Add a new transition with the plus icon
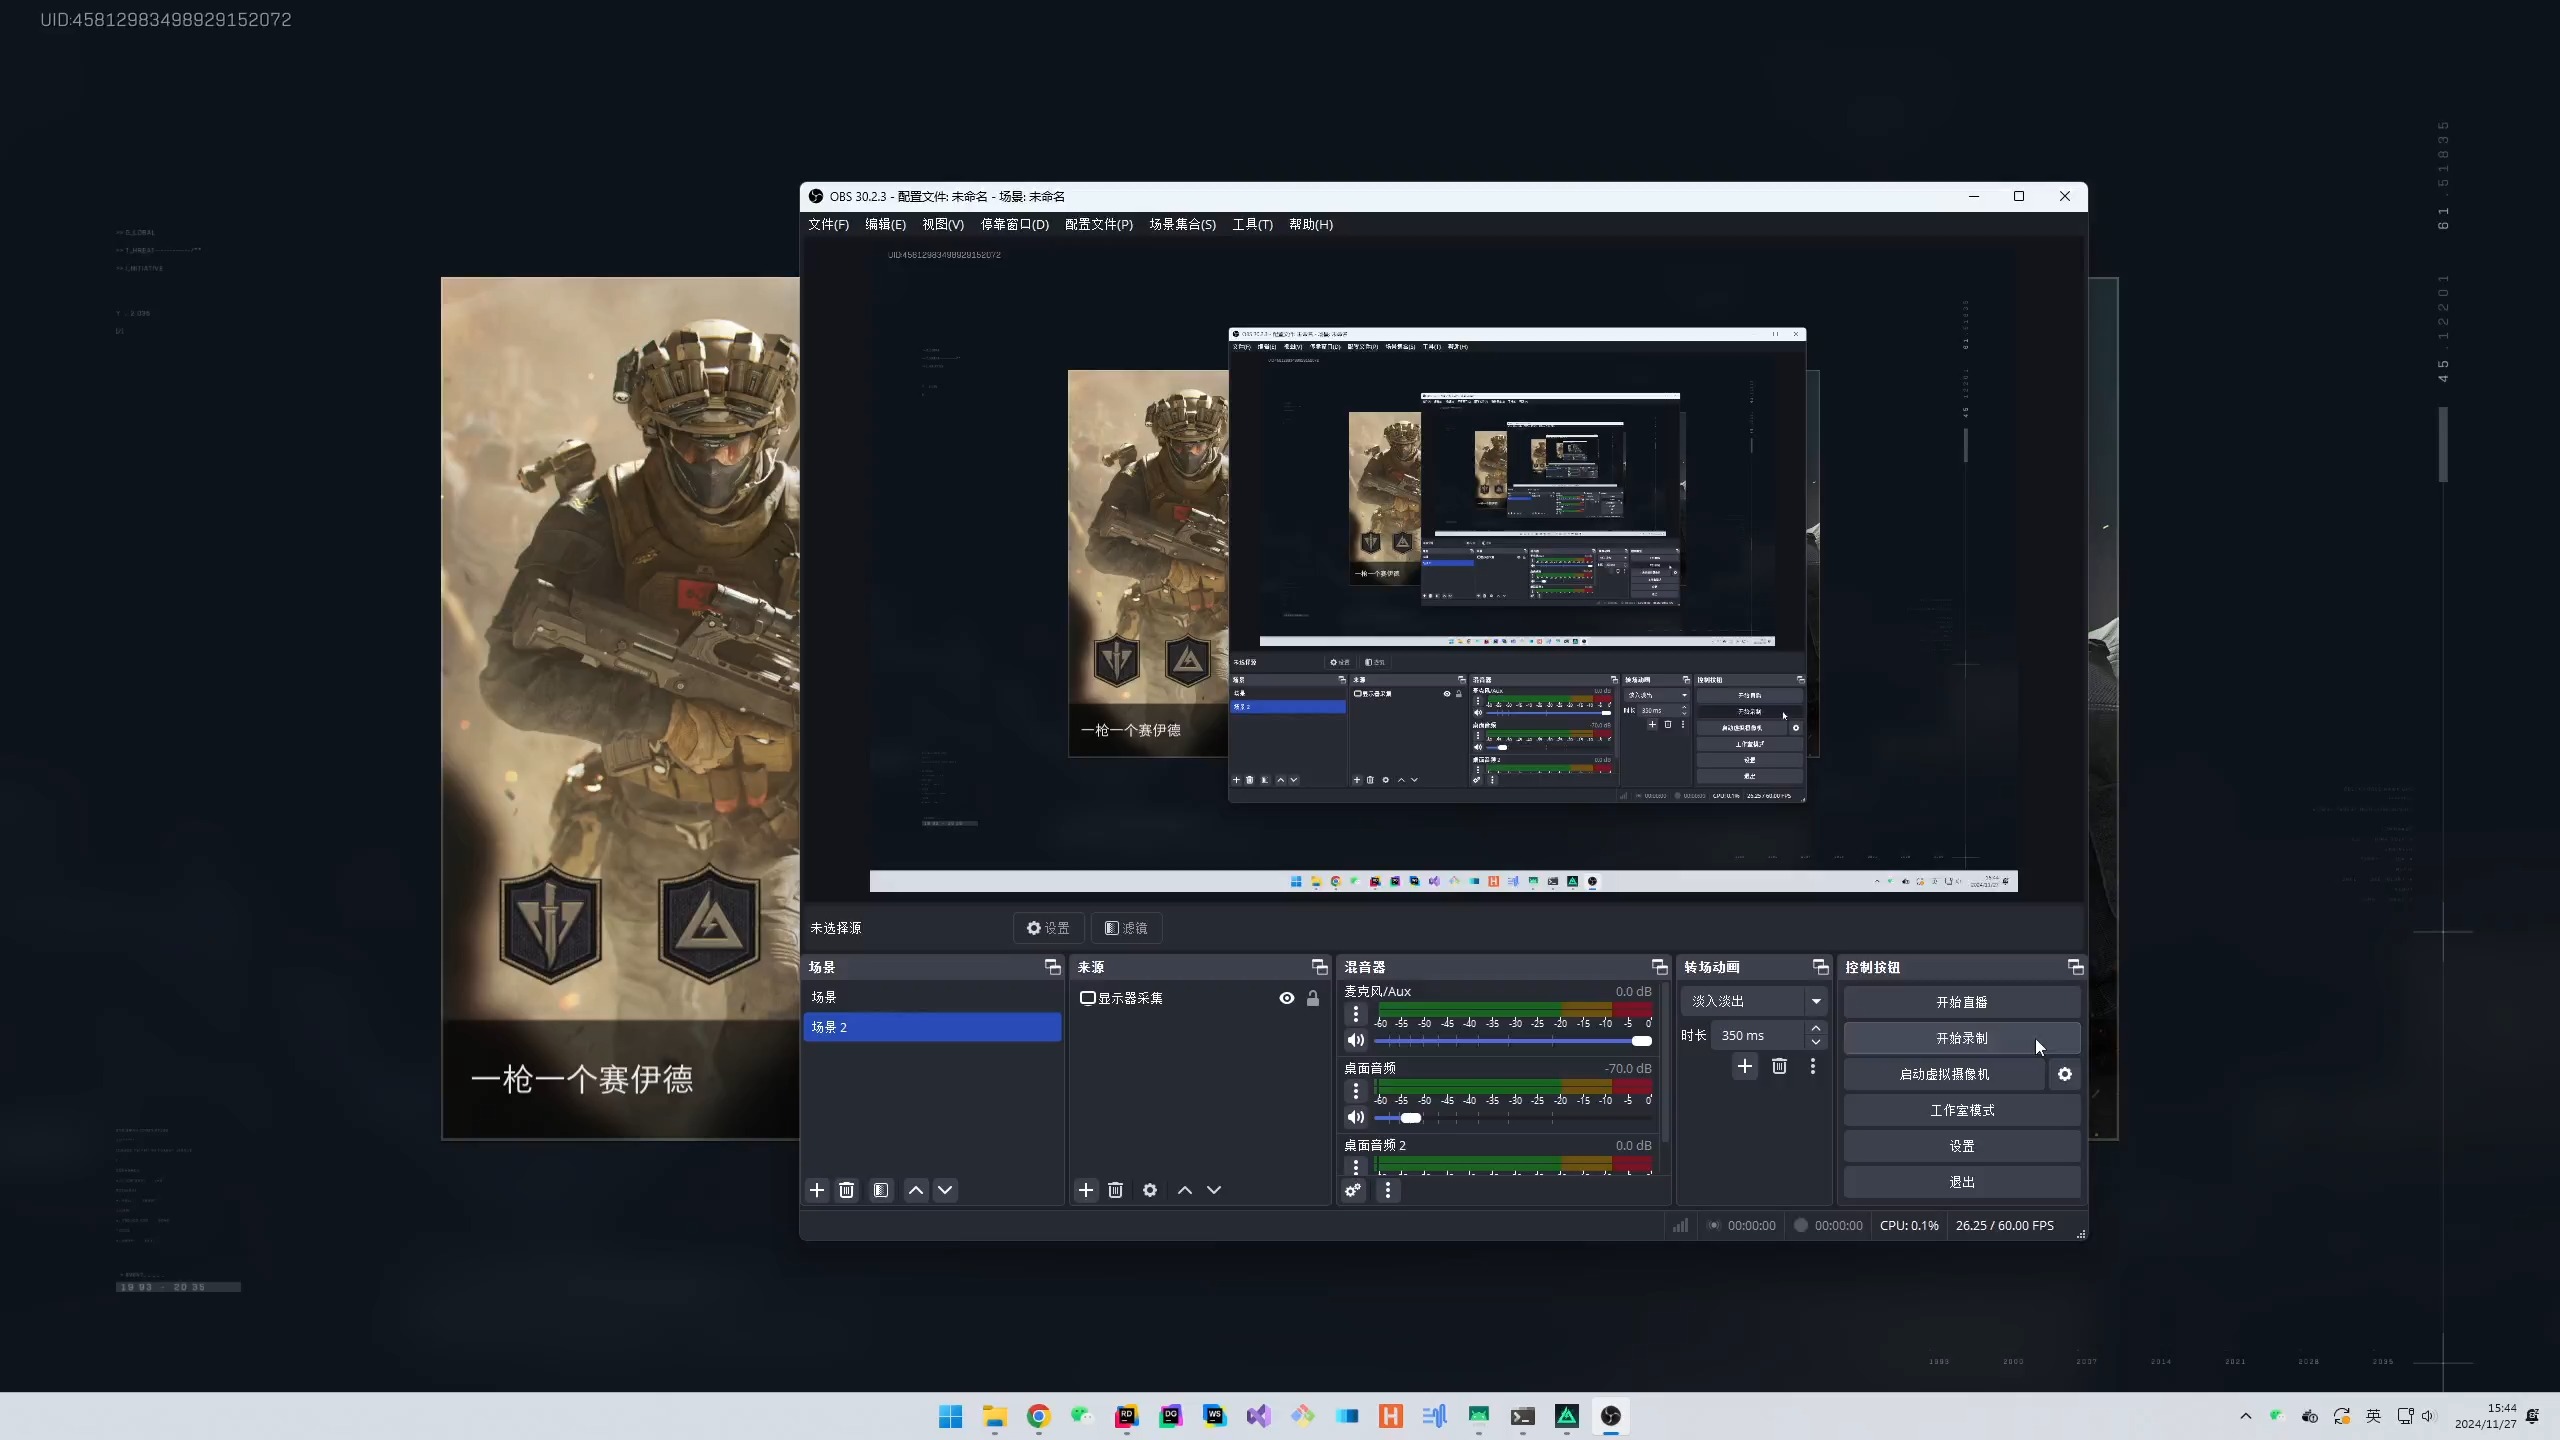Image resolution: width=2560 pixels, height=1440 pixels. (x=1745, y=1067)
